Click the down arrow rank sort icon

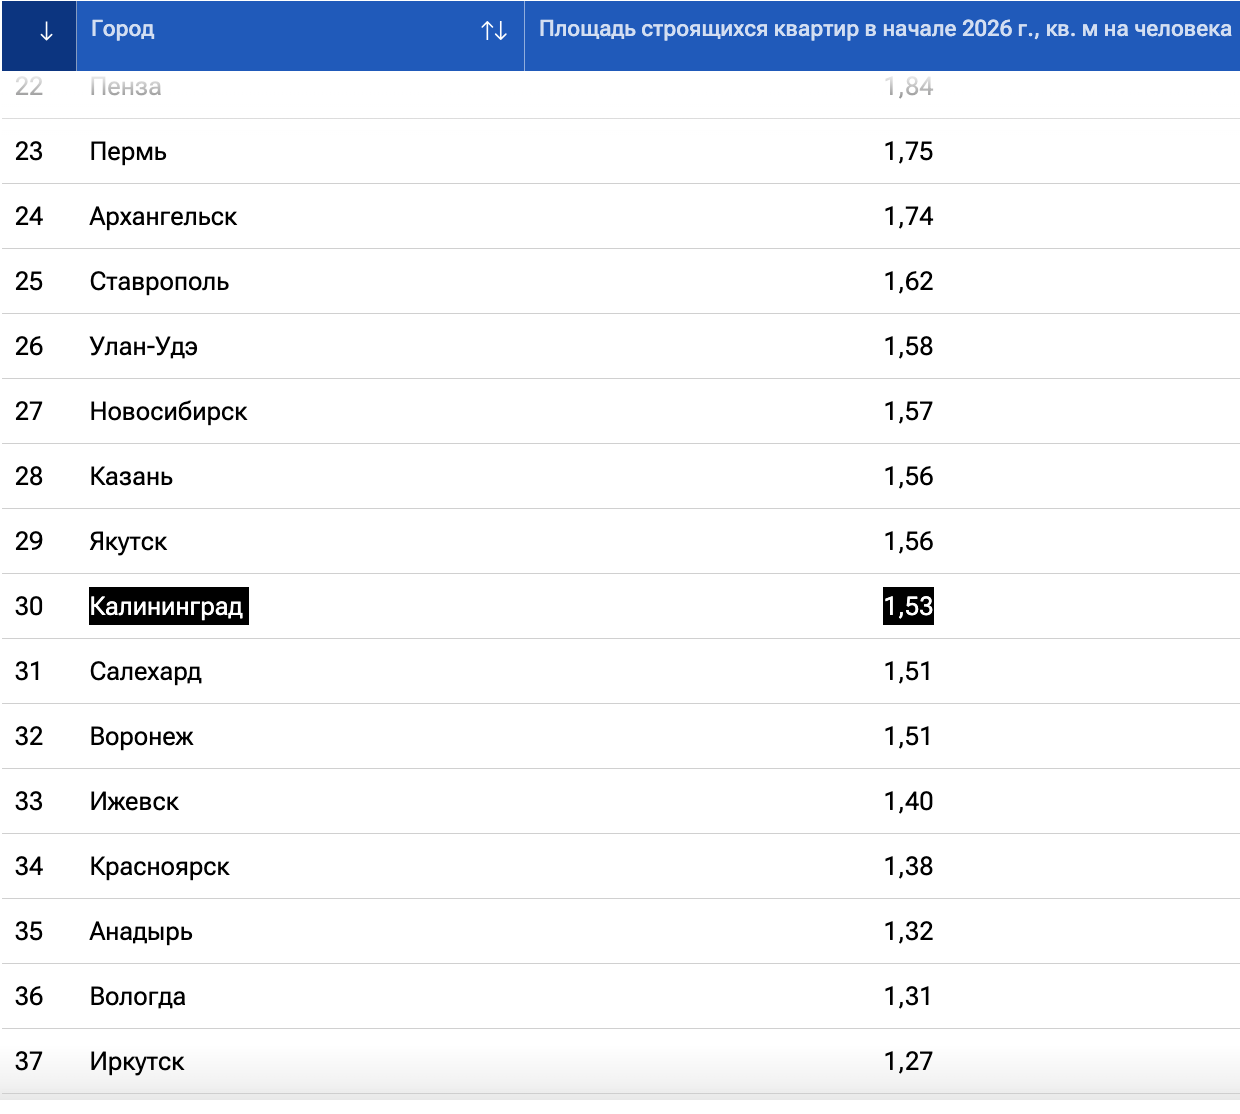coord(45,31)
